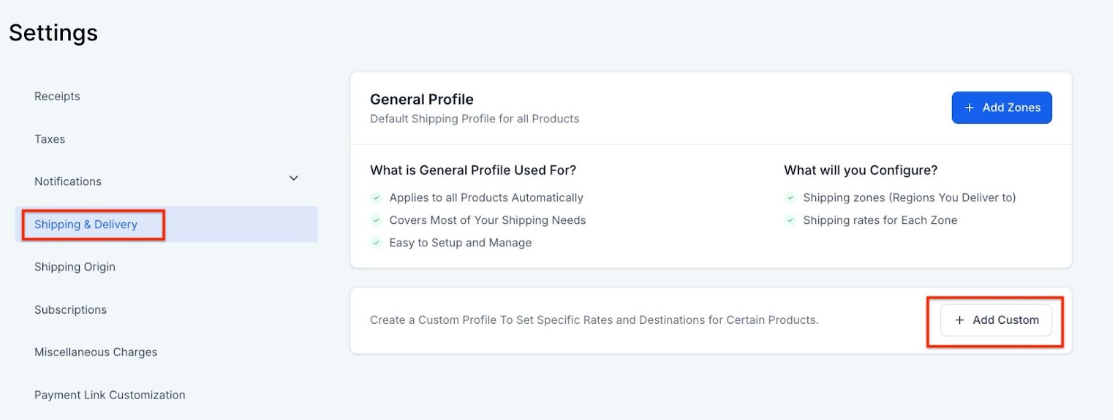This screenshot has width=1113, height=420.
Task: Go to the Taxes settings page
Action: point(50,139)
